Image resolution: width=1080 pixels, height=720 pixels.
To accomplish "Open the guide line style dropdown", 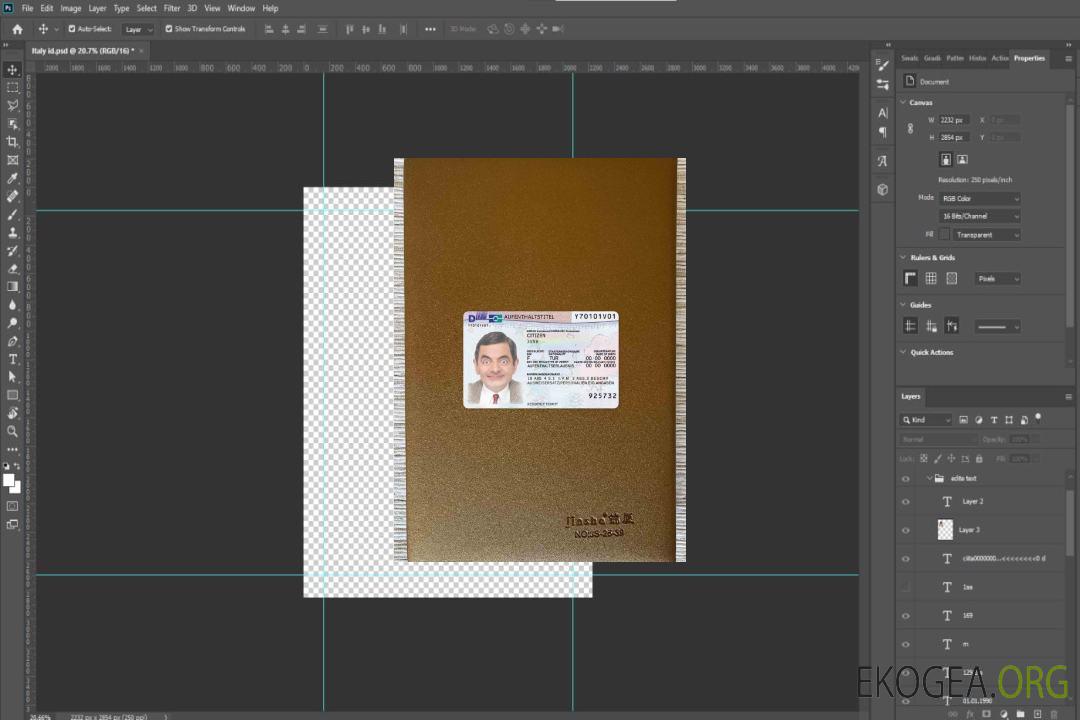I will tap(997, 327).
